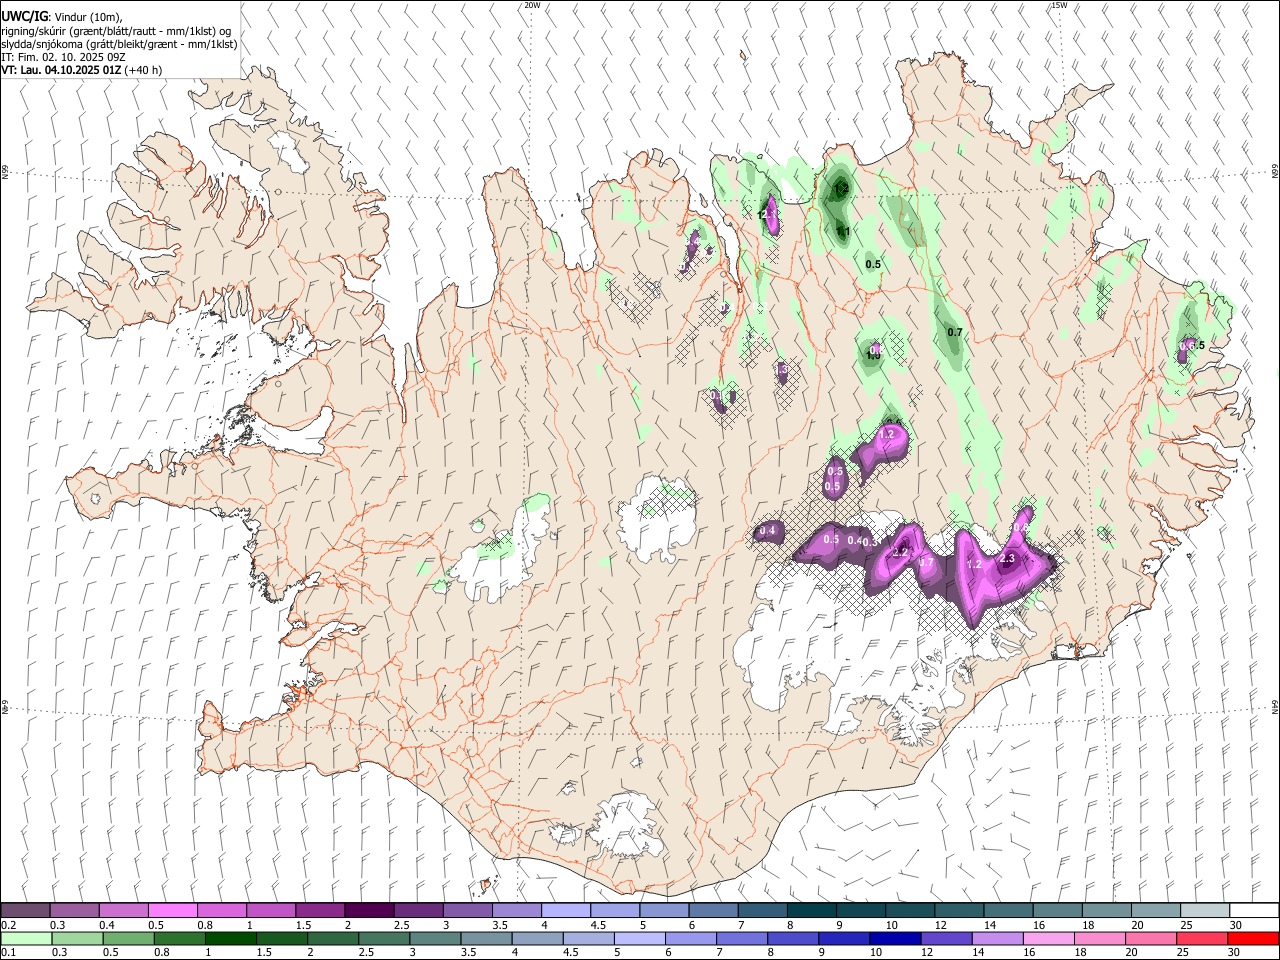The width and height of the screenshot is (1280, 960).
Task: Click the 'rigning/skúrir' legend description line
Action: coord(117,31)
